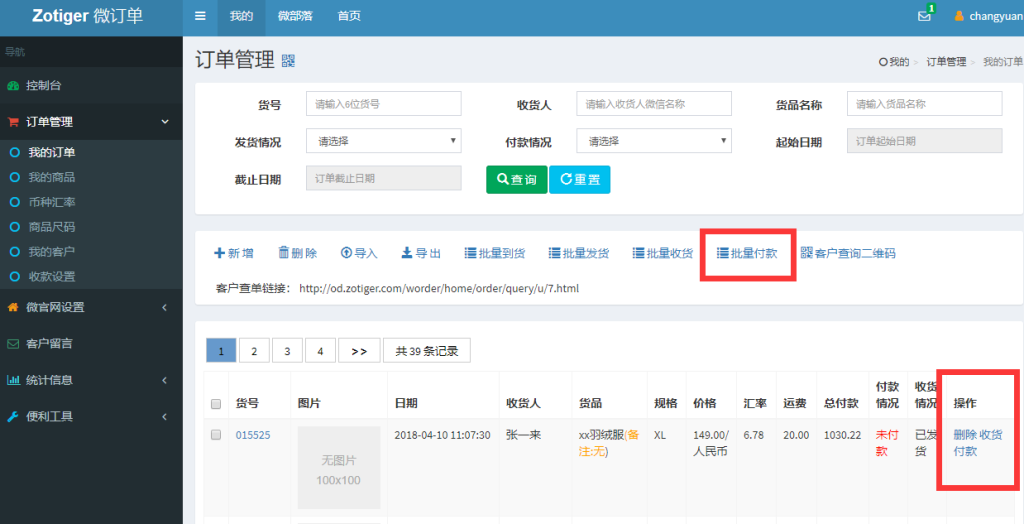Click the wrench icon for 便利工具
Screen dimensions: 1024x524
(13, 416)
